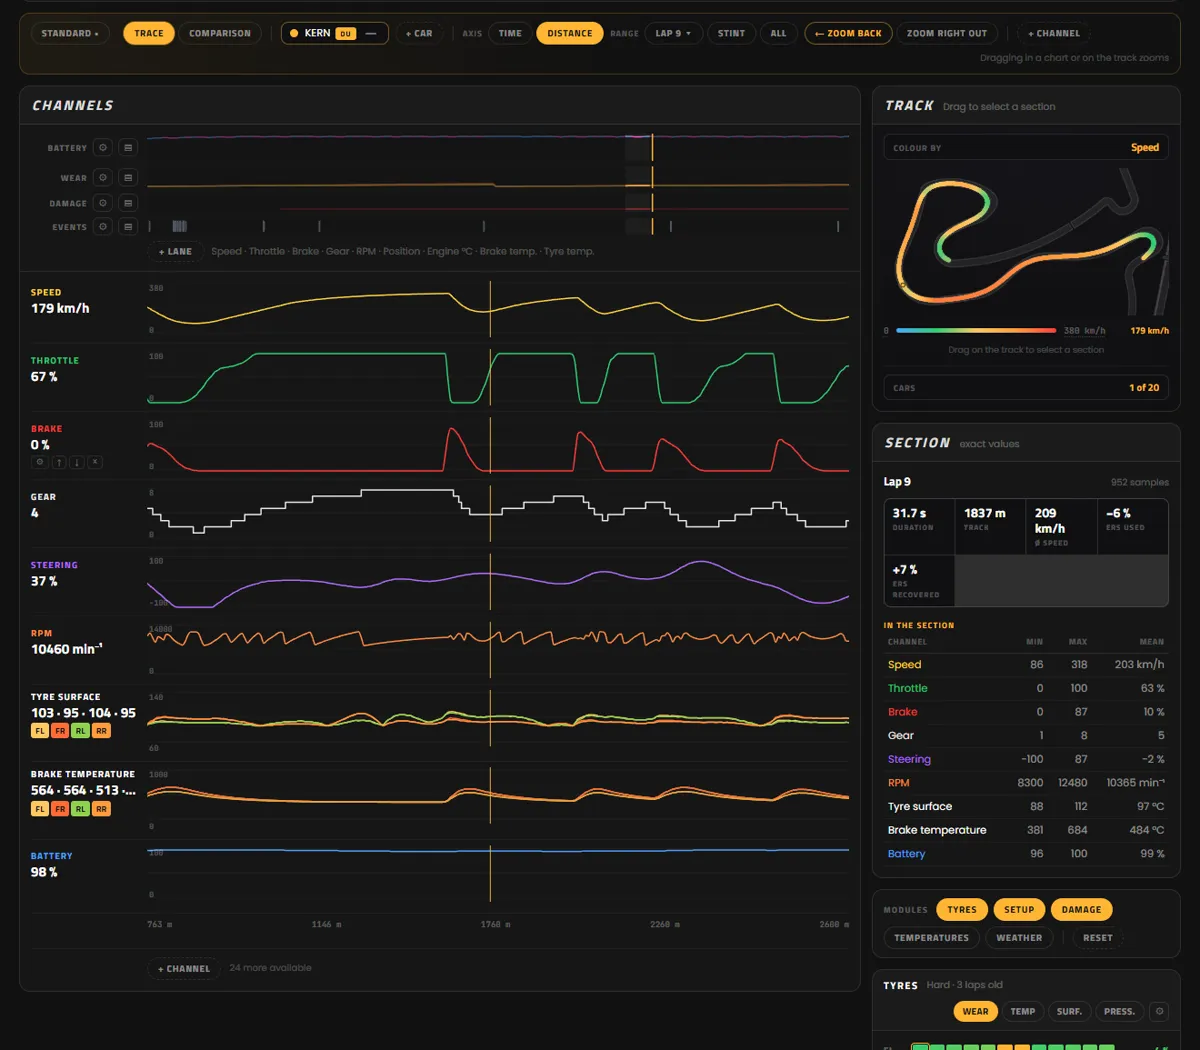Click the Damage lane list icon
Image resolution: width=1200 pixels, height=1050 pixels.
point(128,203)
